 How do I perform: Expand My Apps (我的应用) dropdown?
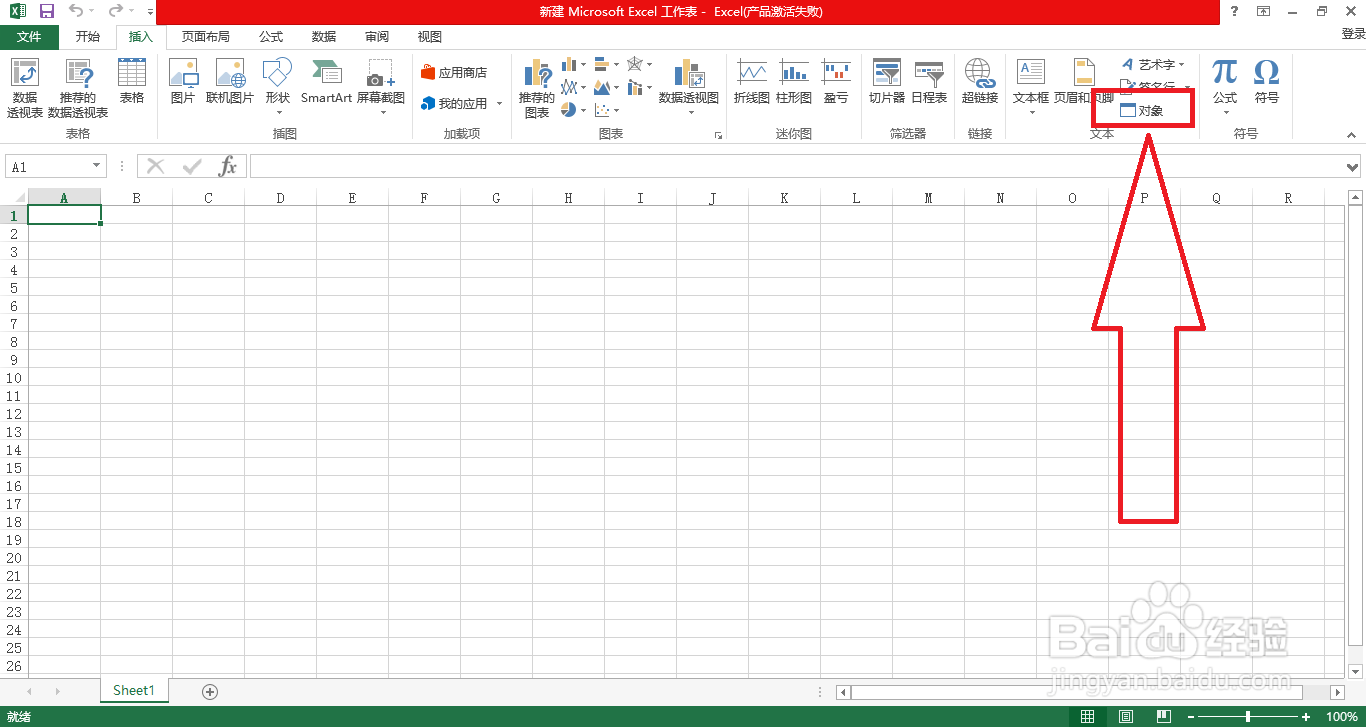point(499,104)
